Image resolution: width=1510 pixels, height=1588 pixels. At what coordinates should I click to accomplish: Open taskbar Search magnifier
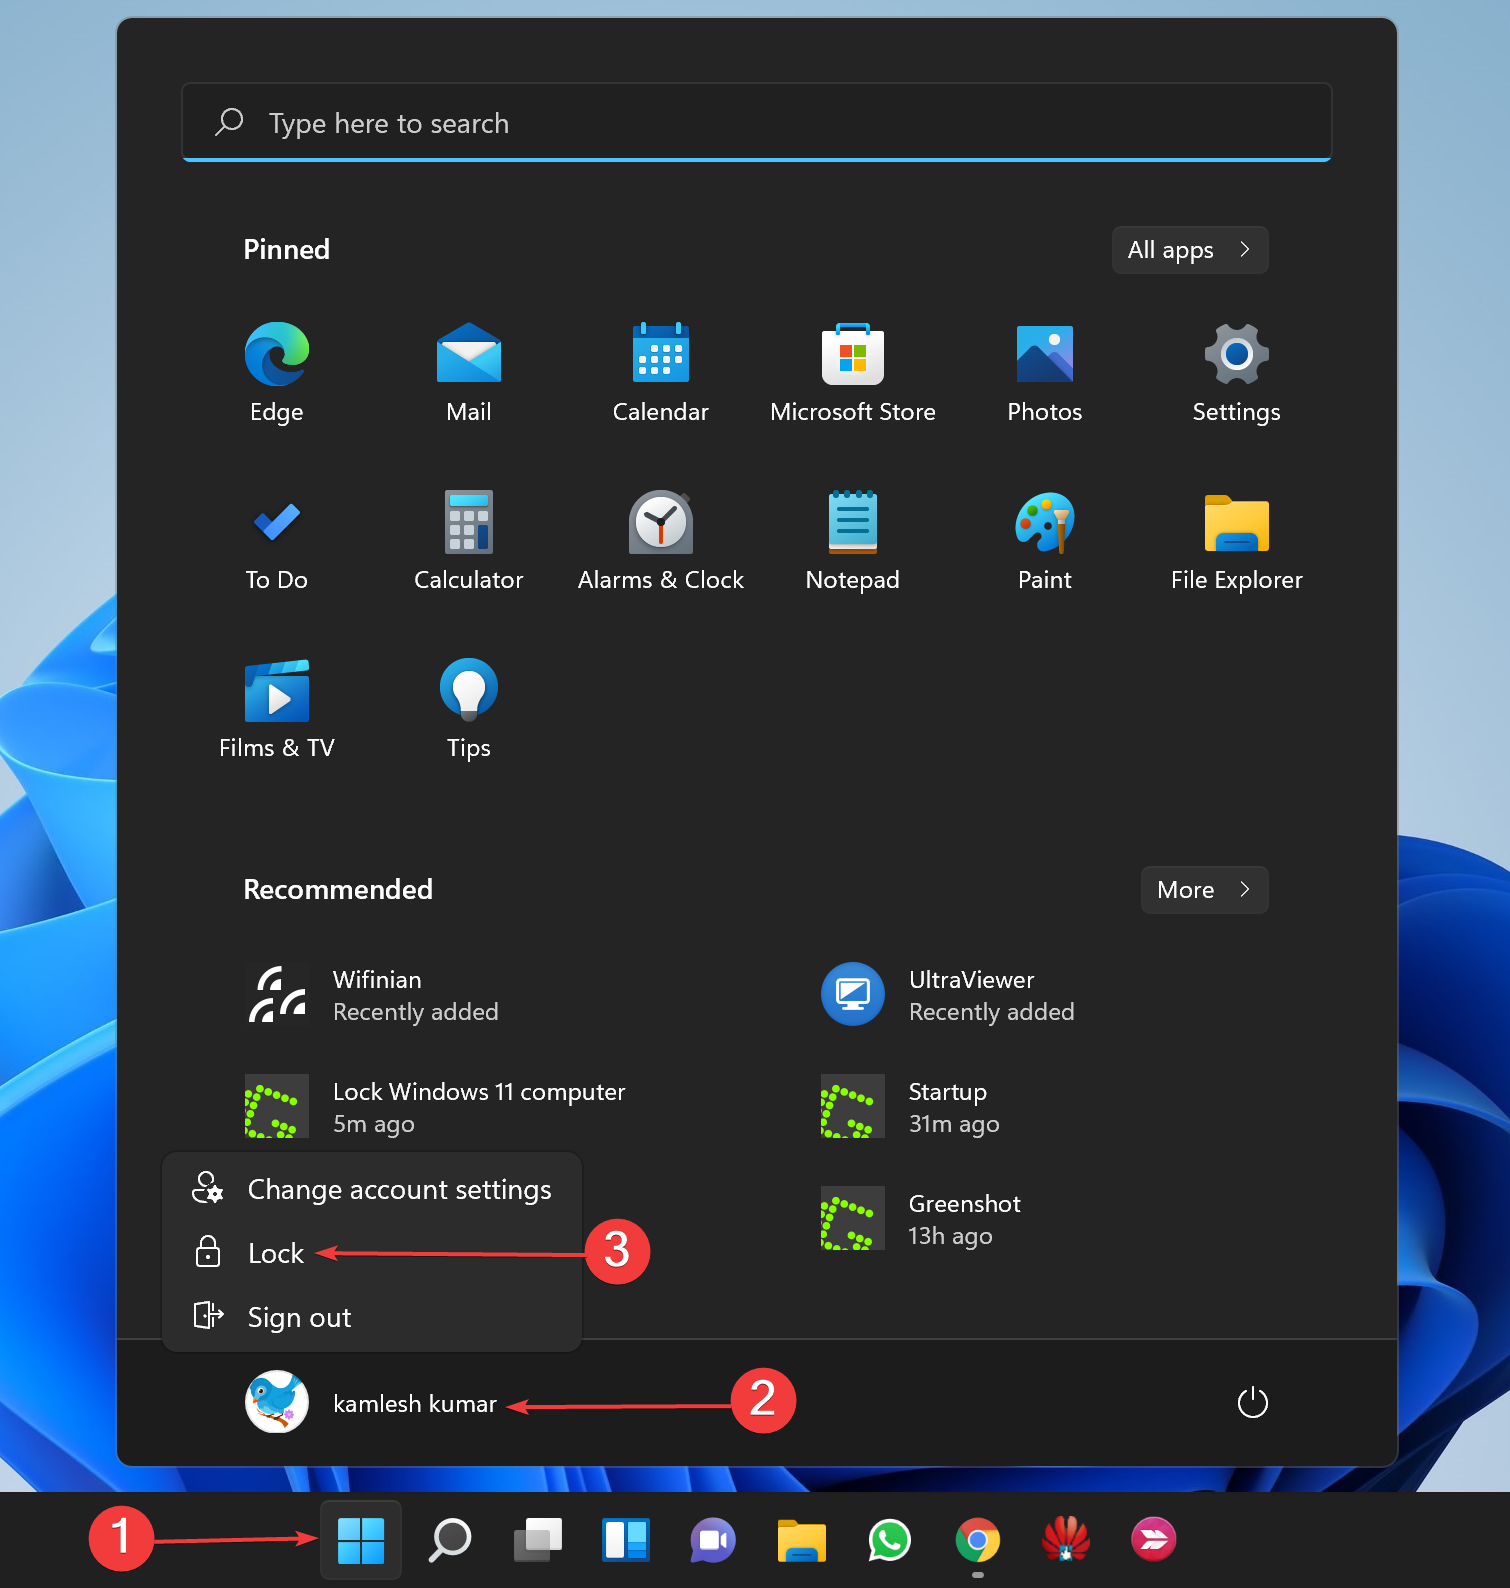coord(450,1540)
